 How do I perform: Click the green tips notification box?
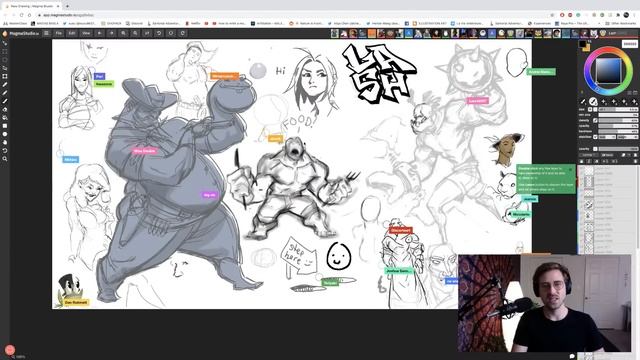point(546,178)
